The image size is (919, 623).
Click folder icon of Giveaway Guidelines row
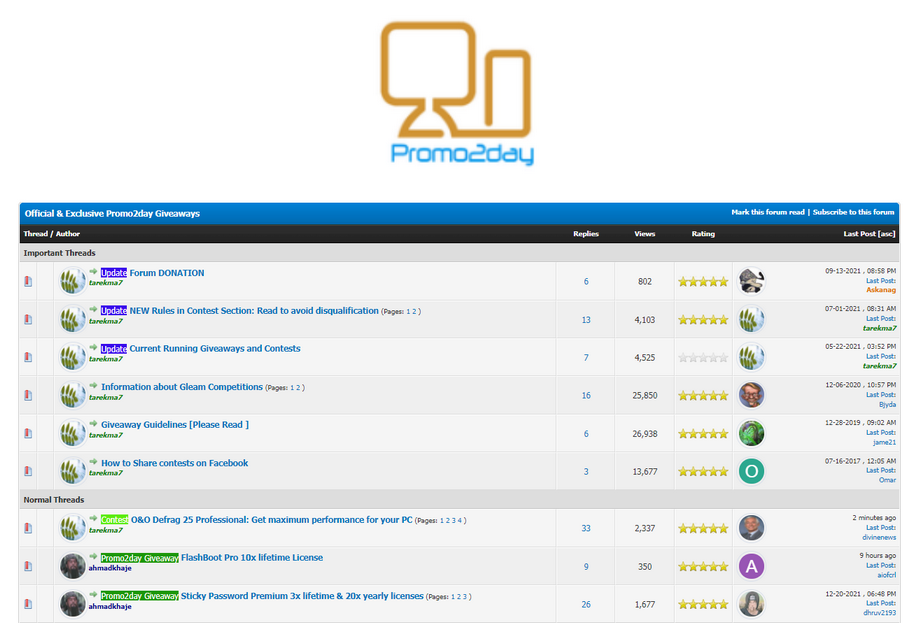point(28,433)
